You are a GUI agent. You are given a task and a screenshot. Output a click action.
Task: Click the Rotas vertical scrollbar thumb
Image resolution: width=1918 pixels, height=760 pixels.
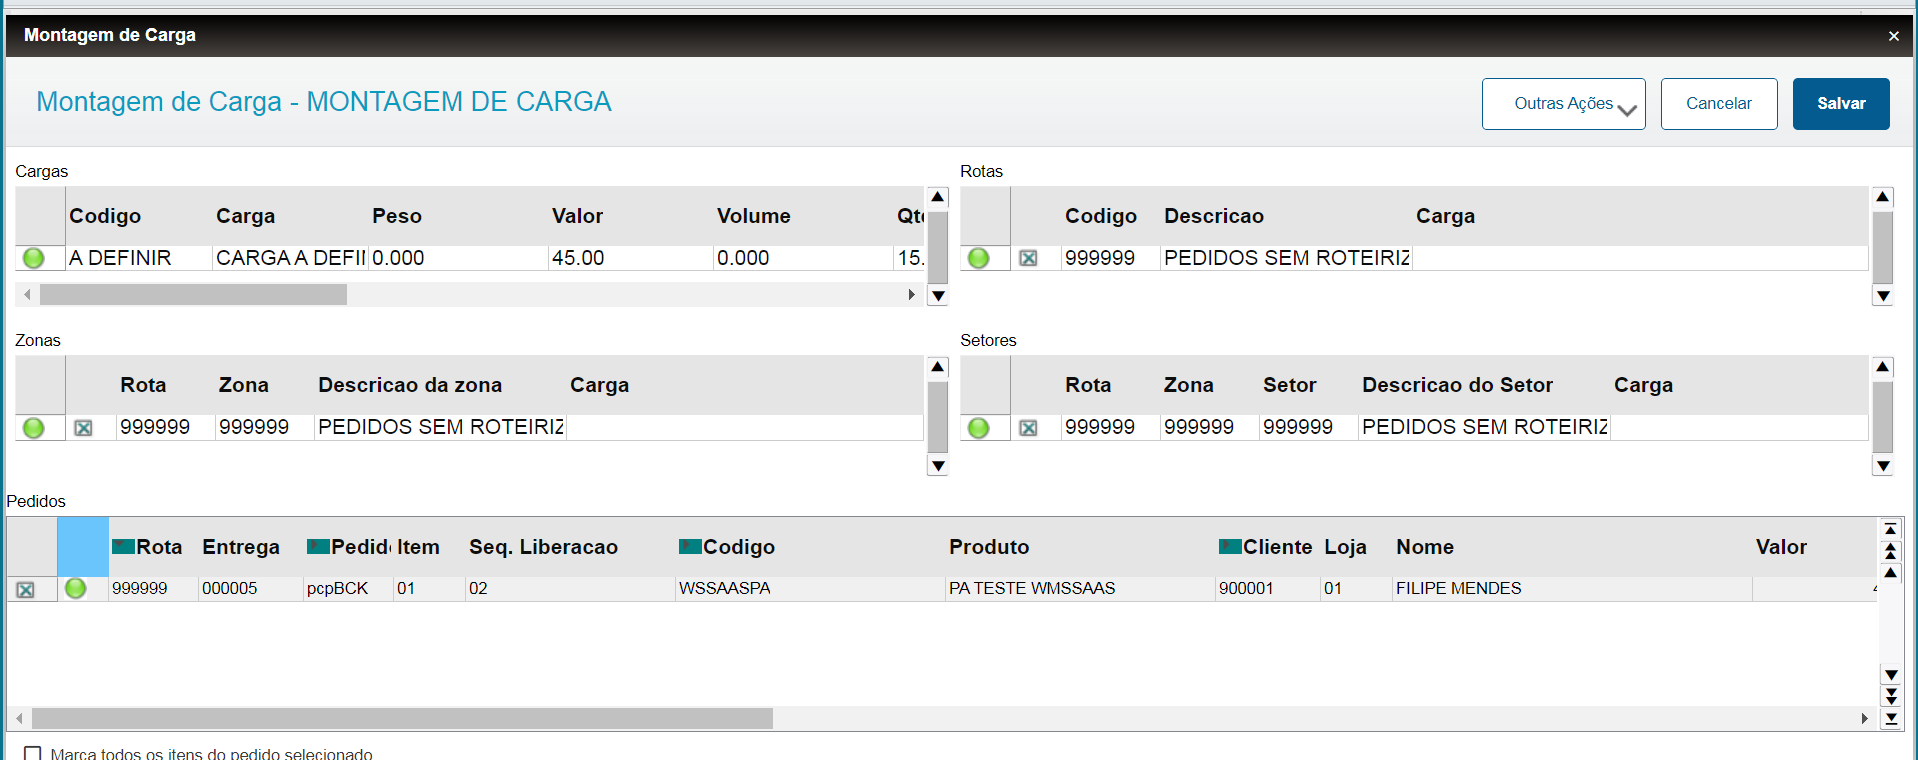point(1883,246)
